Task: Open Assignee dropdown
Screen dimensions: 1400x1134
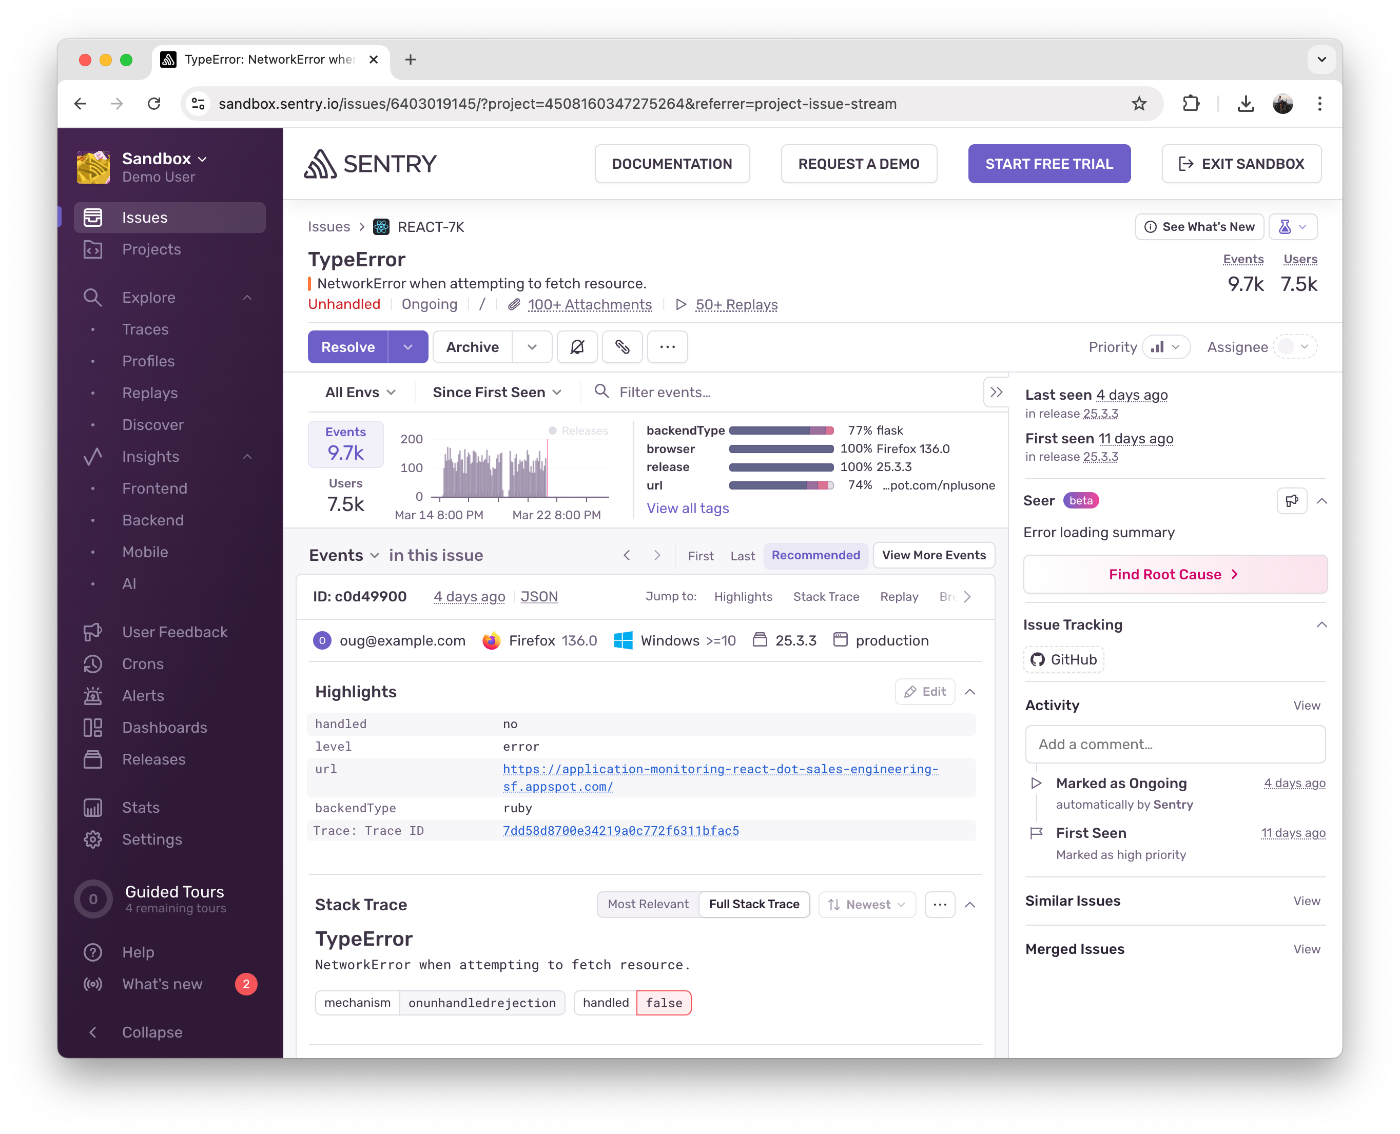Action: pos(1295,347)
